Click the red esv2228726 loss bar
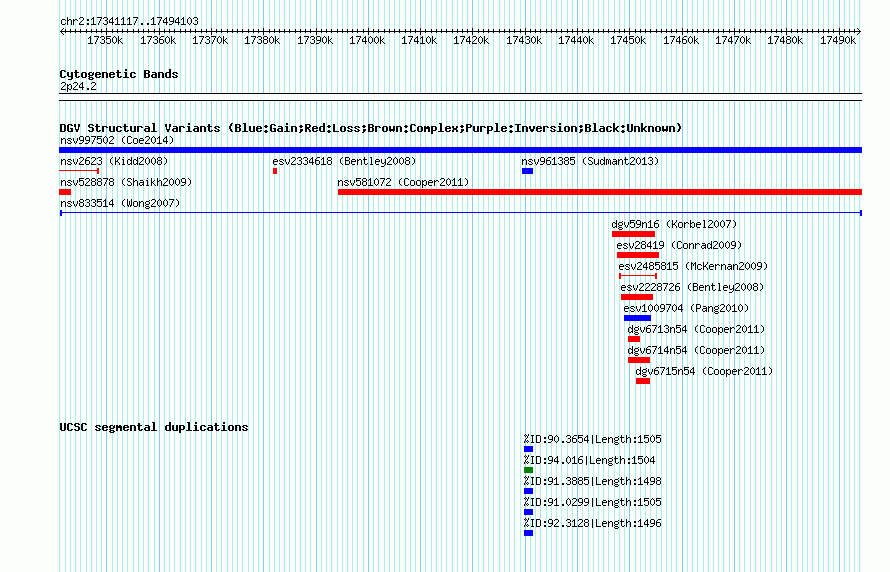The height and width of the screenshot is (572, 890). click(x=637, y=297)
